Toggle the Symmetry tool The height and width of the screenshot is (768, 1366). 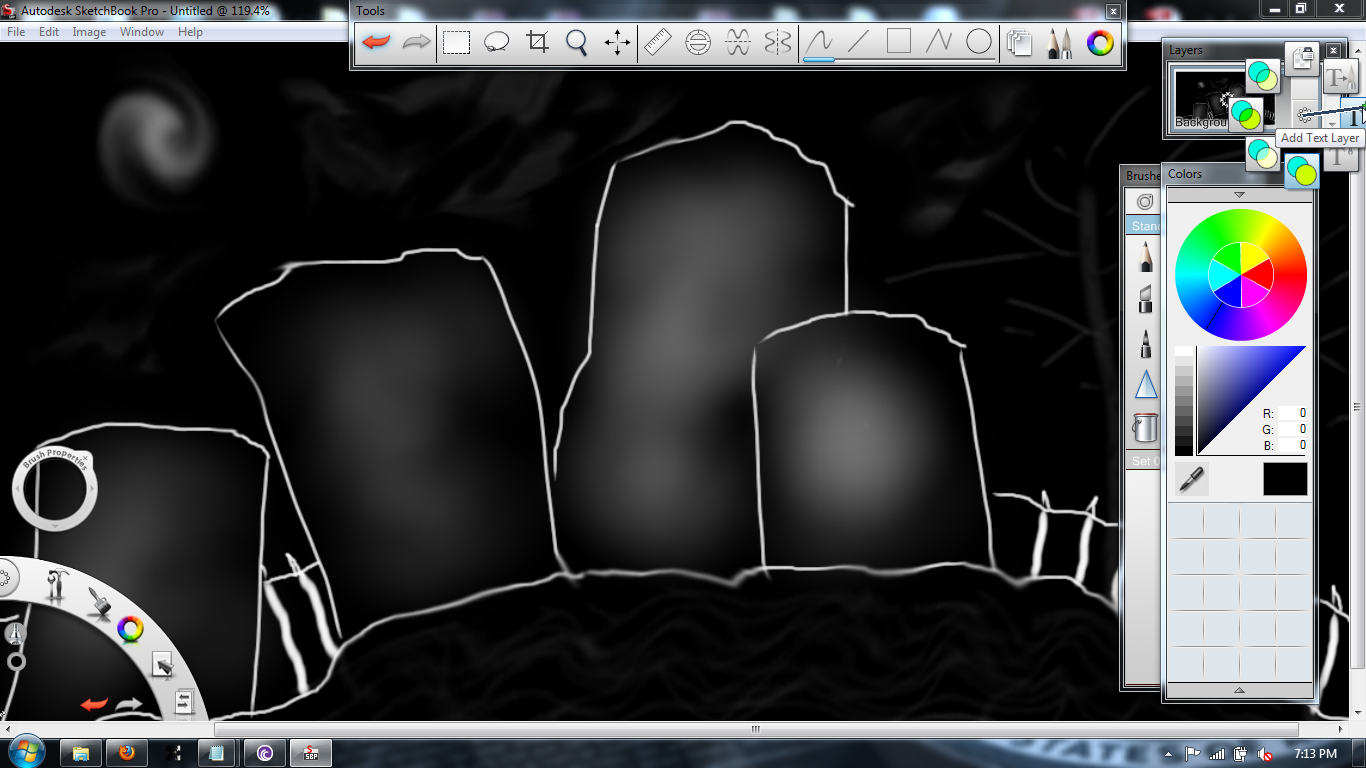click(778, 42)
